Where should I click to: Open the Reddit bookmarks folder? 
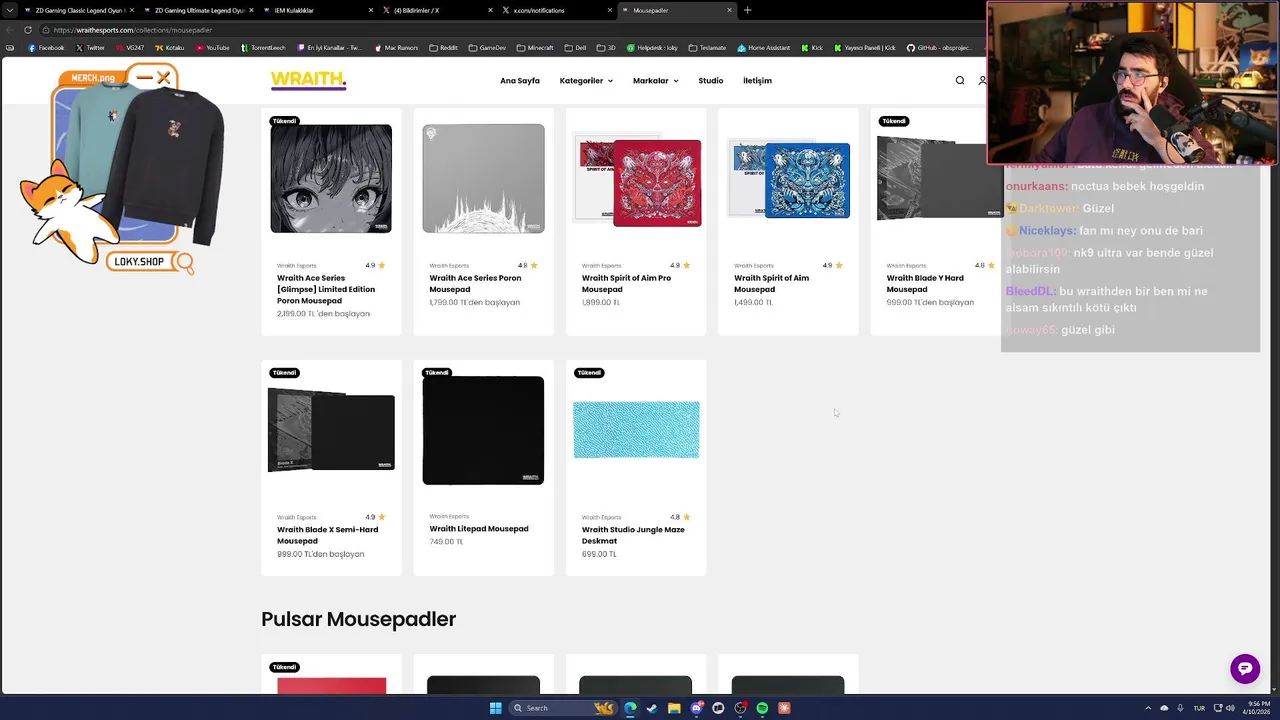(443, 48)
